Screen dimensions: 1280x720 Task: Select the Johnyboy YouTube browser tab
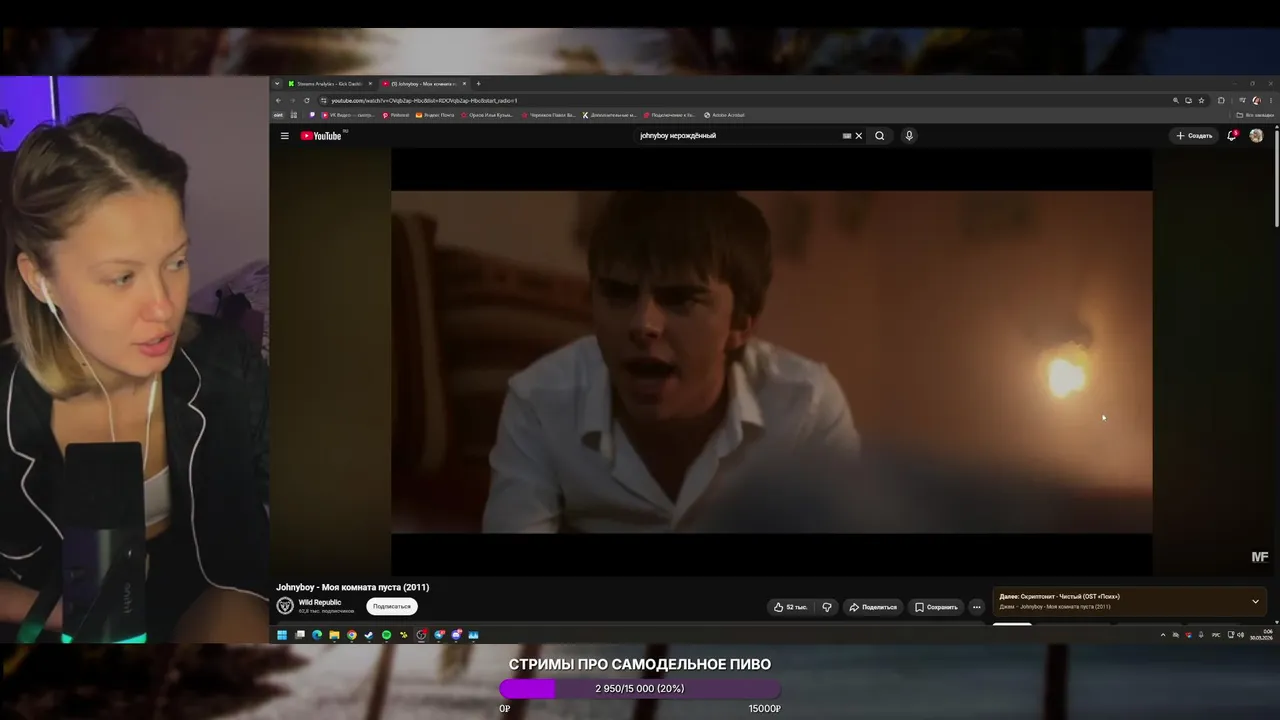pos(424,84)
